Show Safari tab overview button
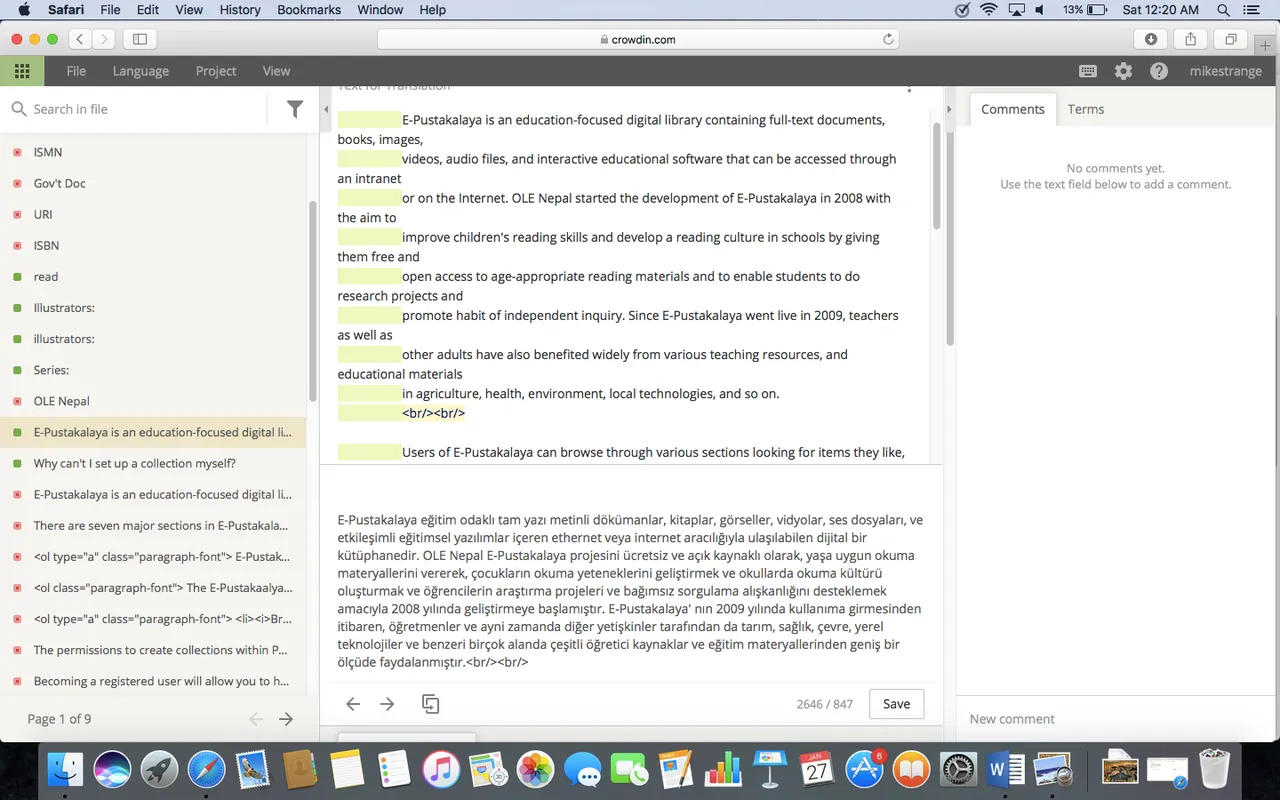Image resolution: width=1280 pixels, height=800 pixels. [1230, 39]
